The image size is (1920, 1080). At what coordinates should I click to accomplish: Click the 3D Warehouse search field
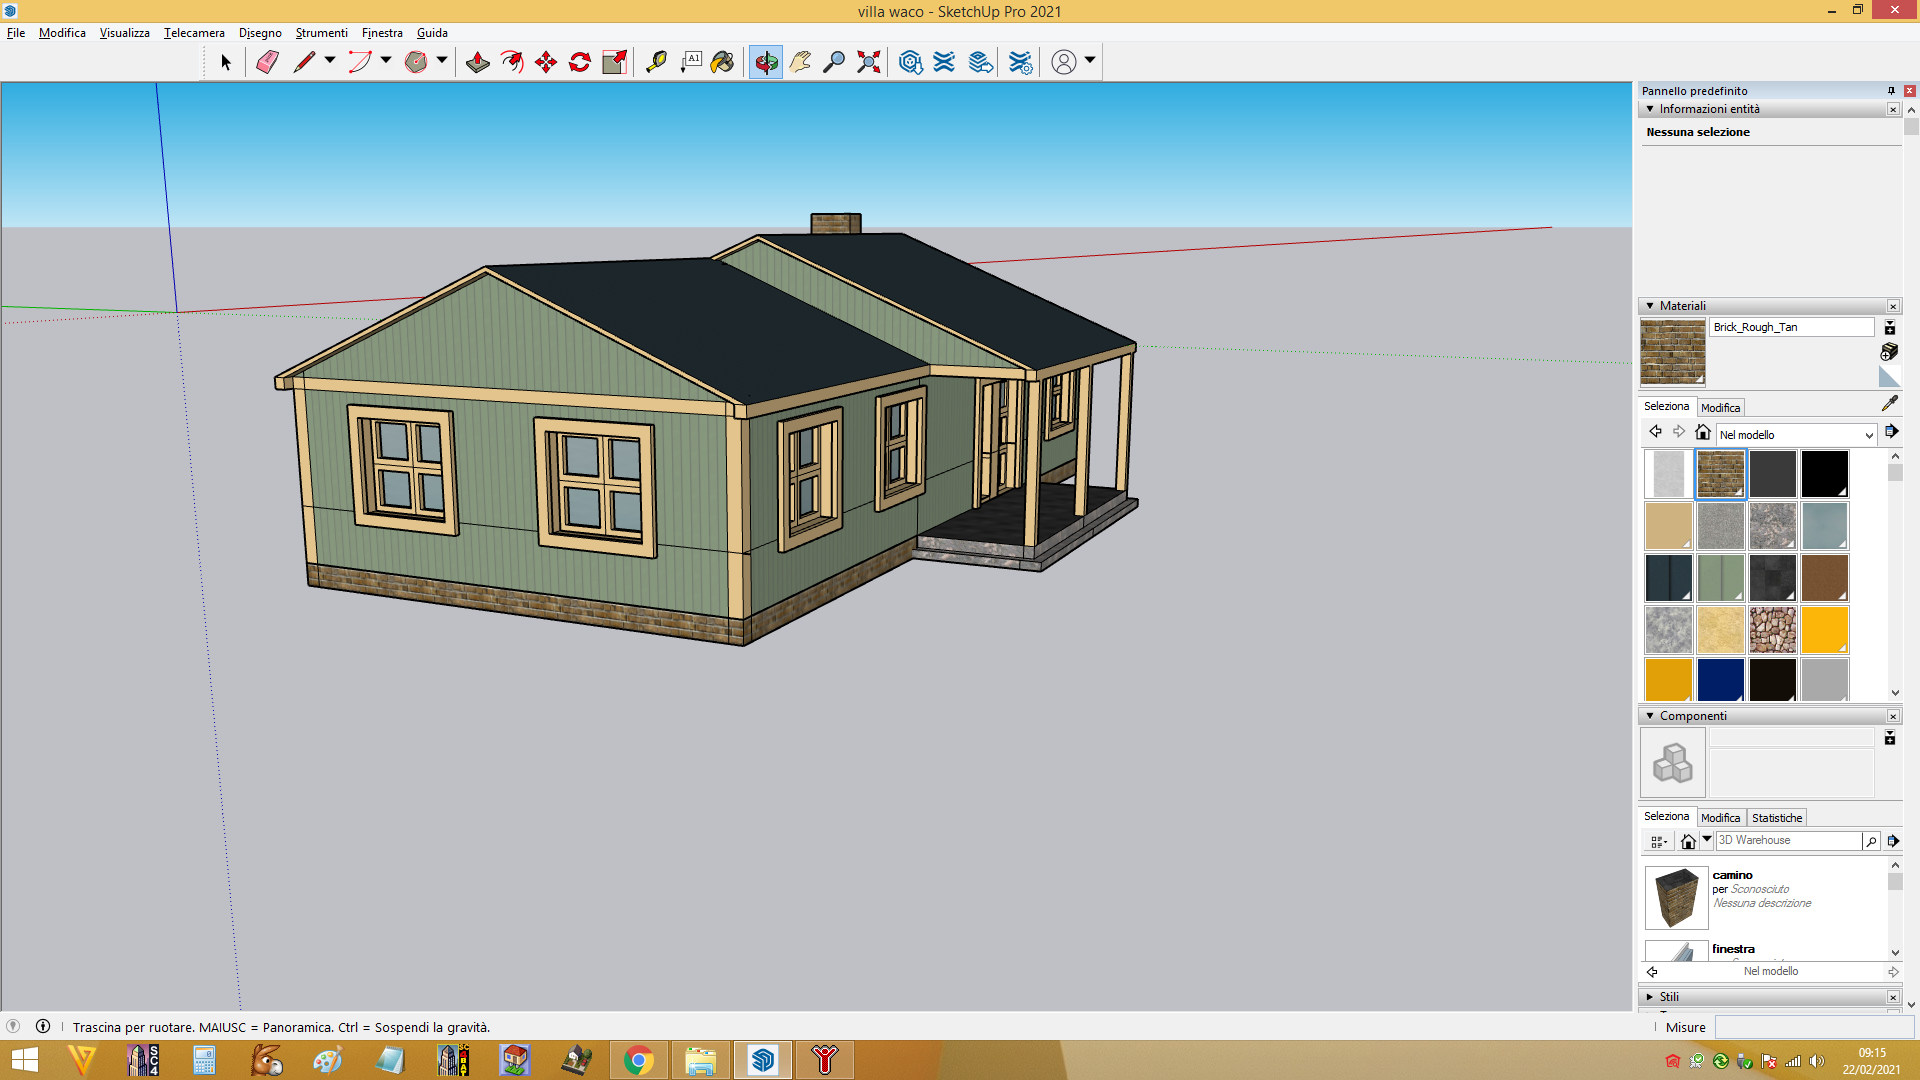click(1788, 841)
